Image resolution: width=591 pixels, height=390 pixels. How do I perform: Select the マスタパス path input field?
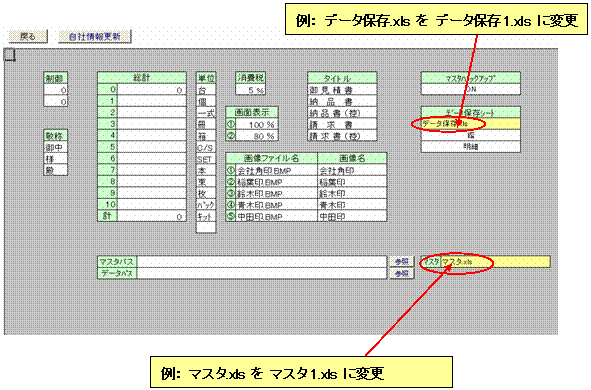pyautogui.click(x=262, y=262)
